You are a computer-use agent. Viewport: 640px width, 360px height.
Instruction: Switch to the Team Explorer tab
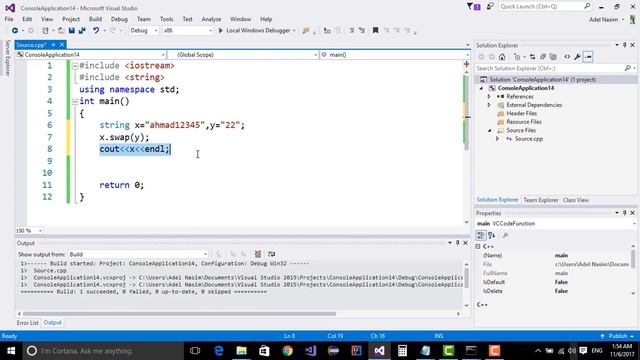pyautogui.click(x=540, y=200)
